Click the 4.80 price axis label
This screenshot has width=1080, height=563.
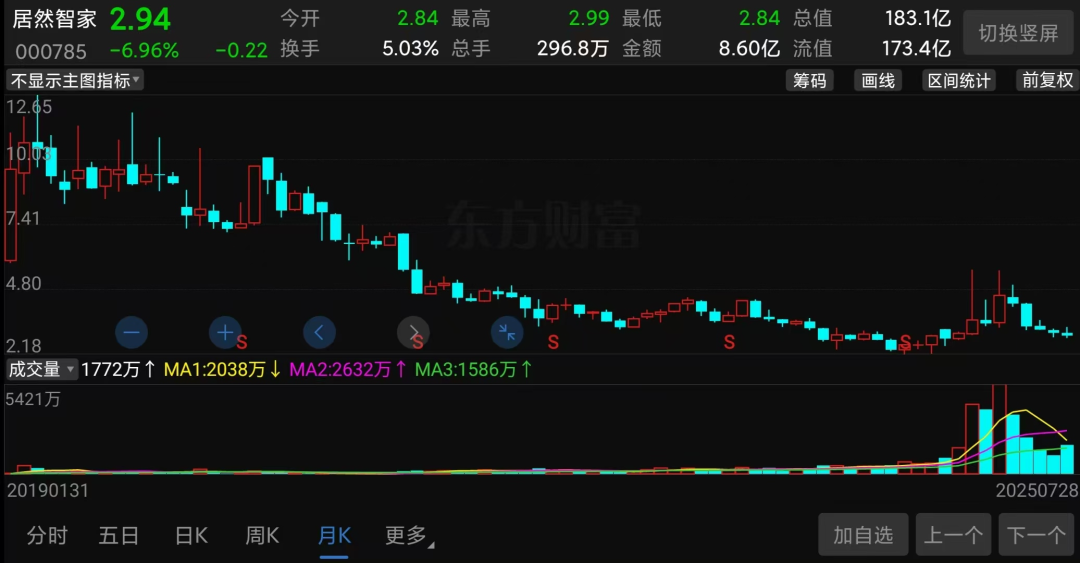[23, 284]
